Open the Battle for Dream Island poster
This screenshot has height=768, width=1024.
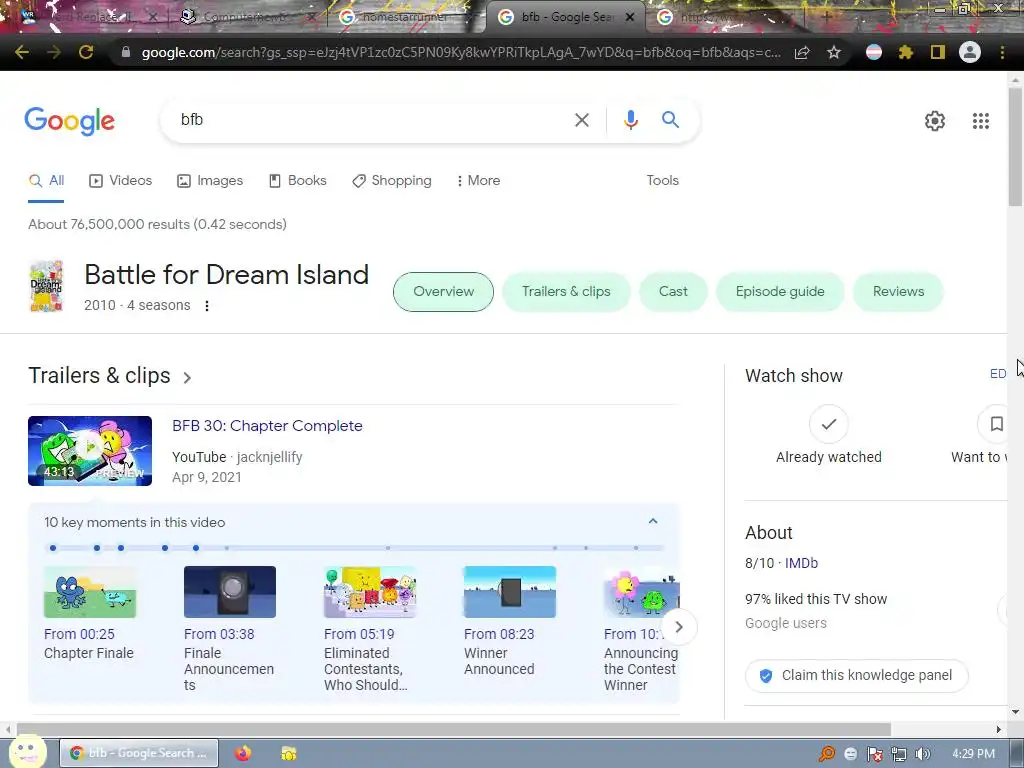tap(46, 285)
